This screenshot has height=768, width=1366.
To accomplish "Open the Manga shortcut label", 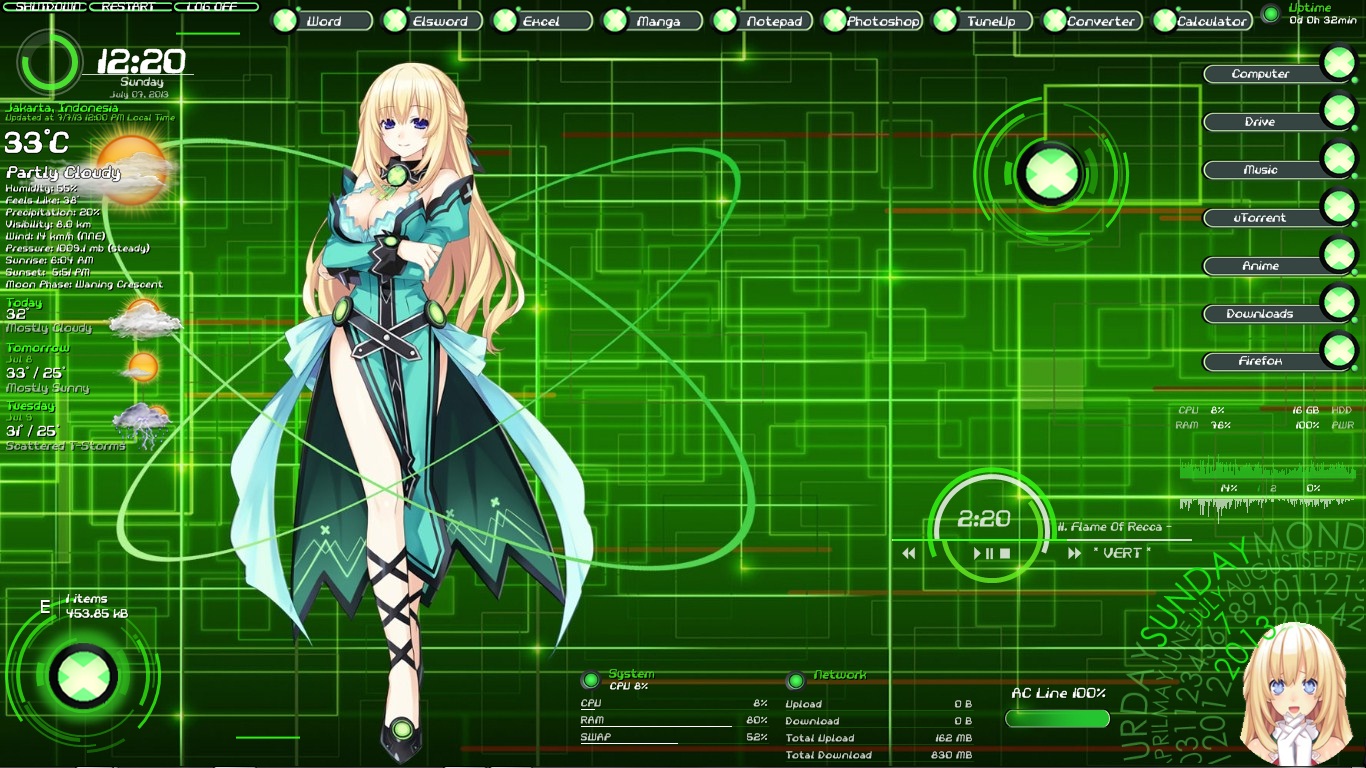I will (x=665, y=21).
